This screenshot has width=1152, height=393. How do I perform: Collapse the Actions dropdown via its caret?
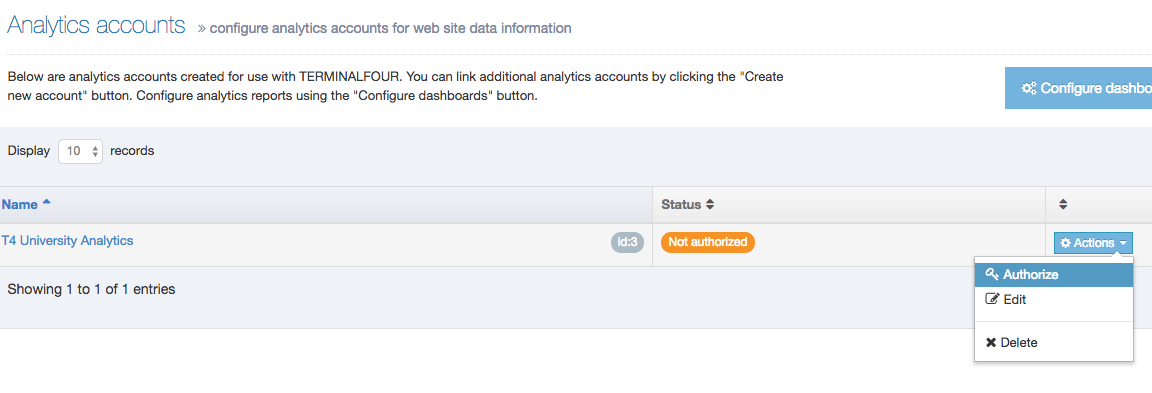coord(1123,243)
